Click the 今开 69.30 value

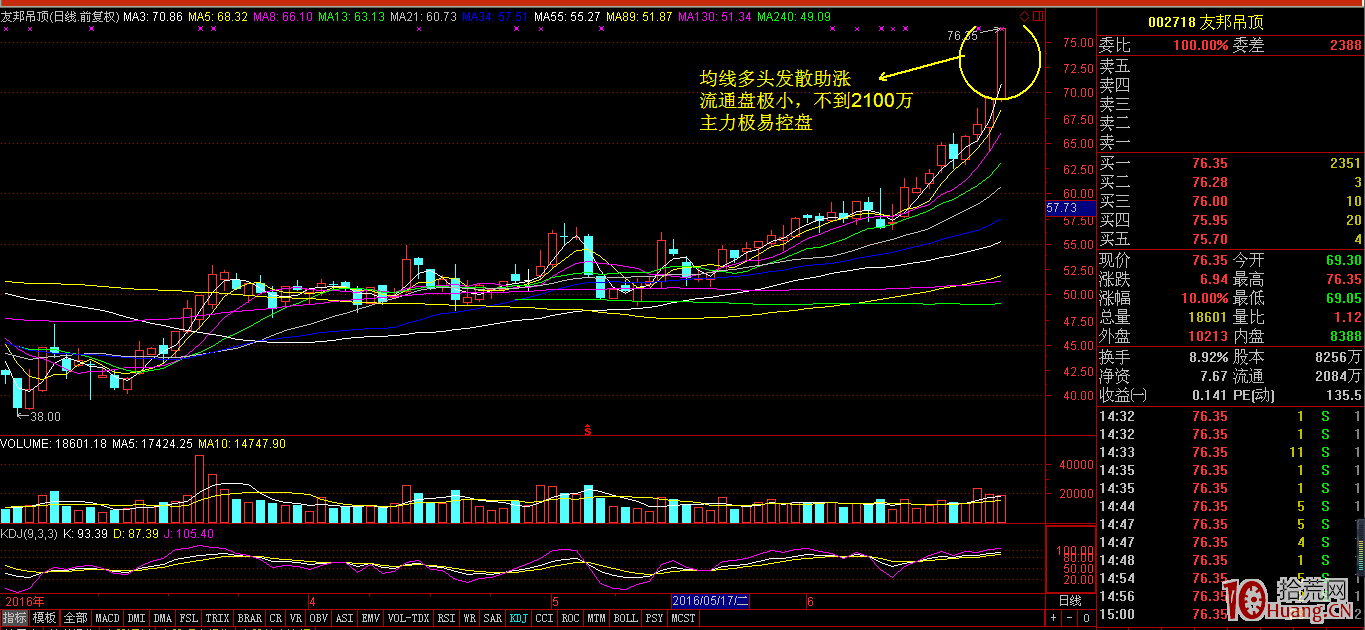click(1343, 260)
